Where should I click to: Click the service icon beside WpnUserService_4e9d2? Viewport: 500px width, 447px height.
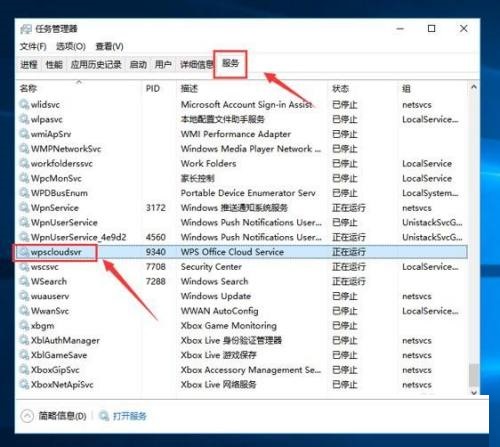pos(24,237)
